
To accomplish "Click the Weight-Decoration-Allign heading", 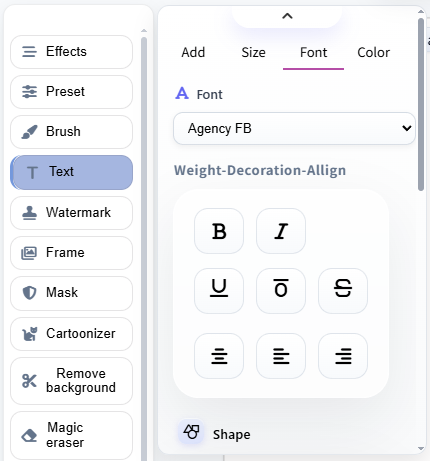I will pos(260,170).
